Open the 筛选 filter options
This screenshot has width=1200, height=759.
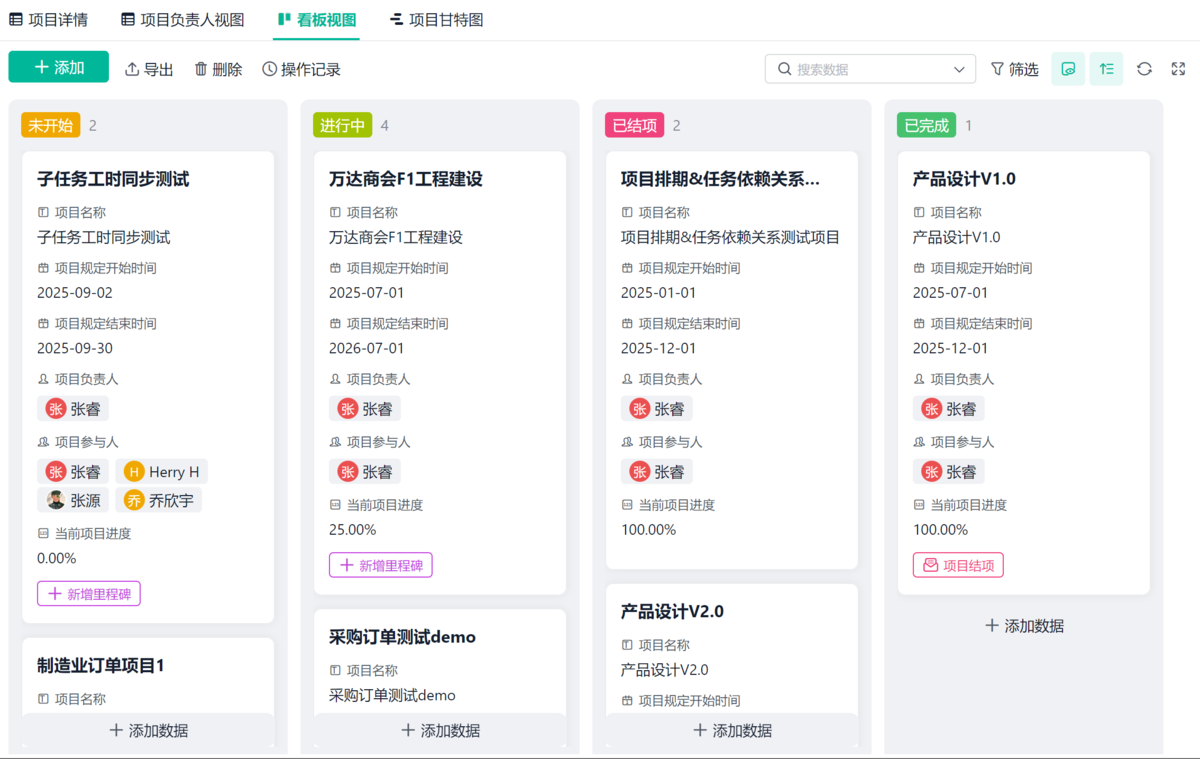point(1014,69)
